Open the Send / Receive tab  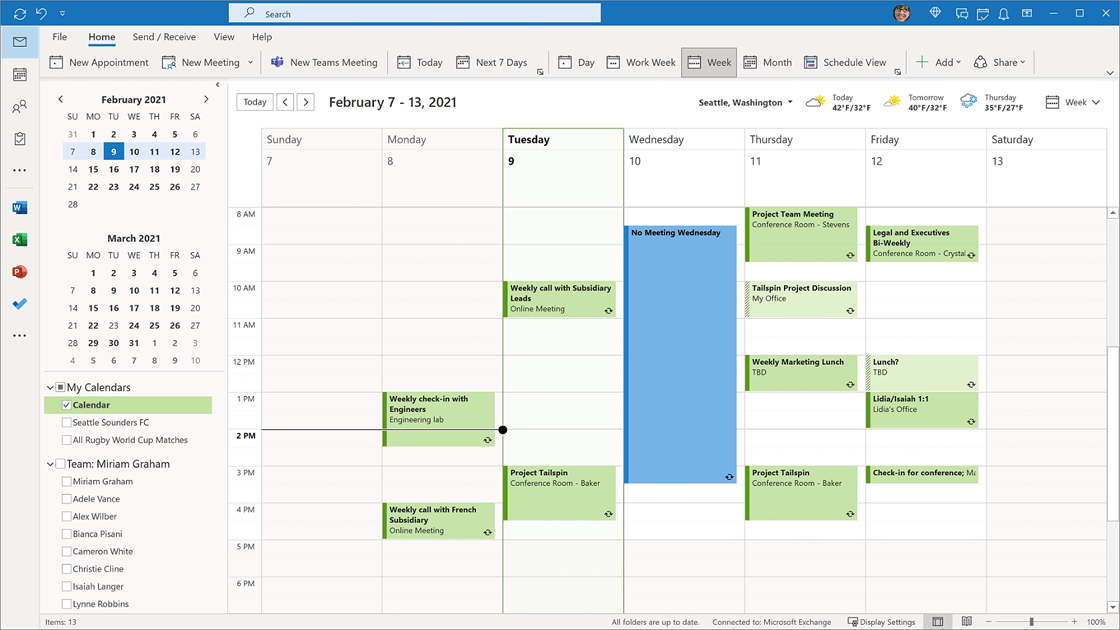164,36
